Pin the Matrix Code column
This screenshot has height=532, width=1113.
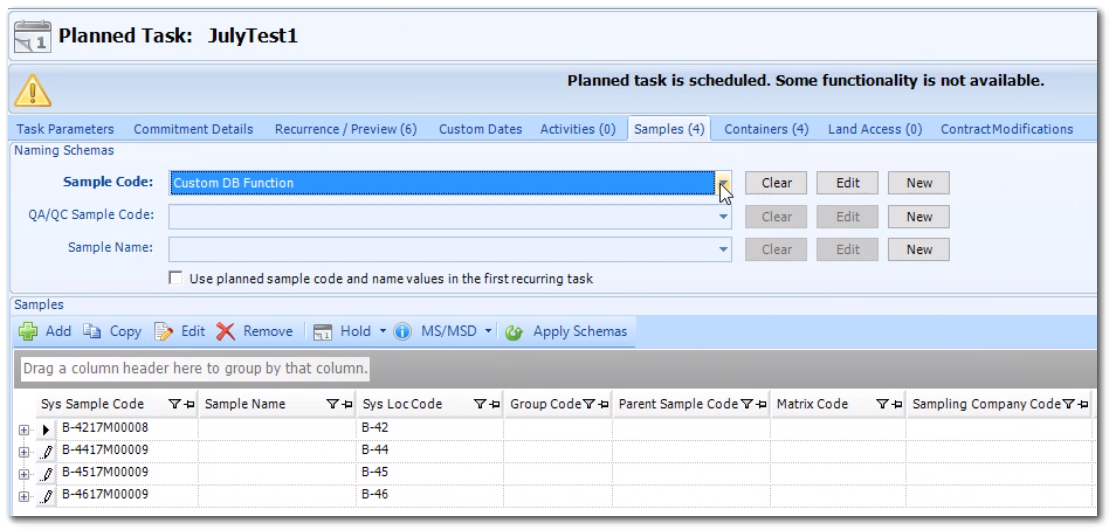point(896,404)
